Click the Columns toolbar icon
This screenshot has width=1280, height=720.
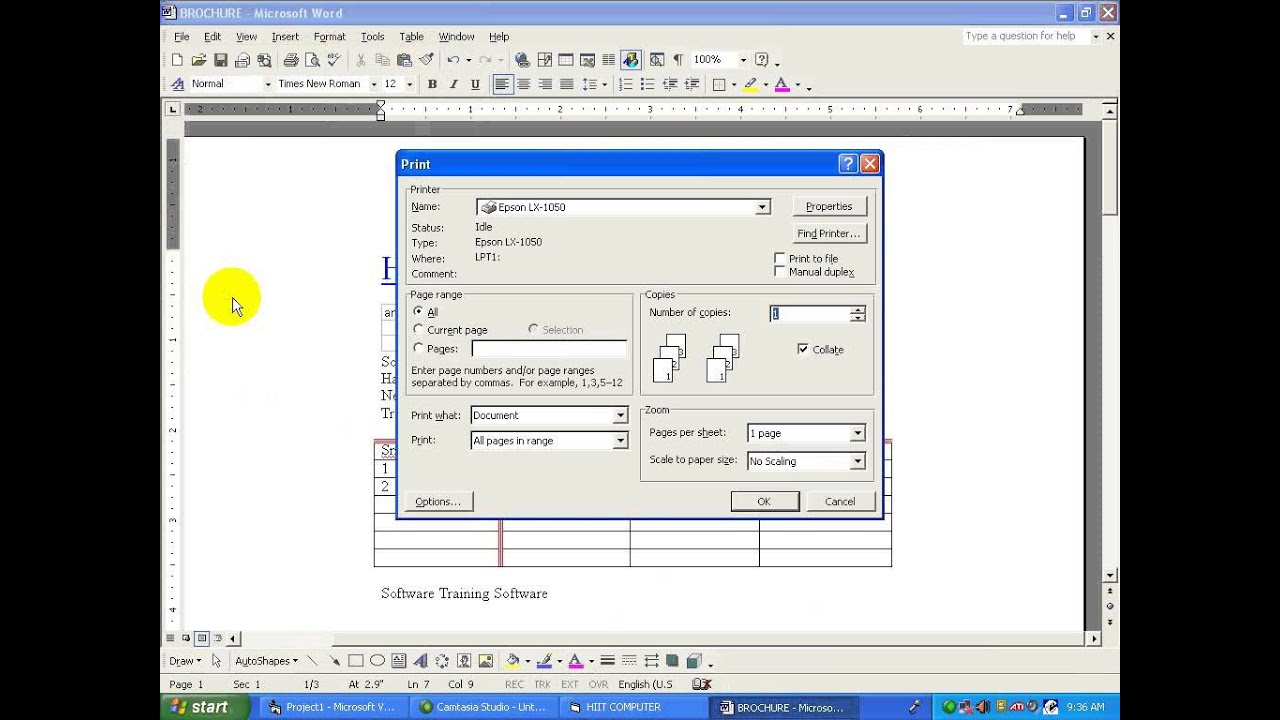click(609, 60)
